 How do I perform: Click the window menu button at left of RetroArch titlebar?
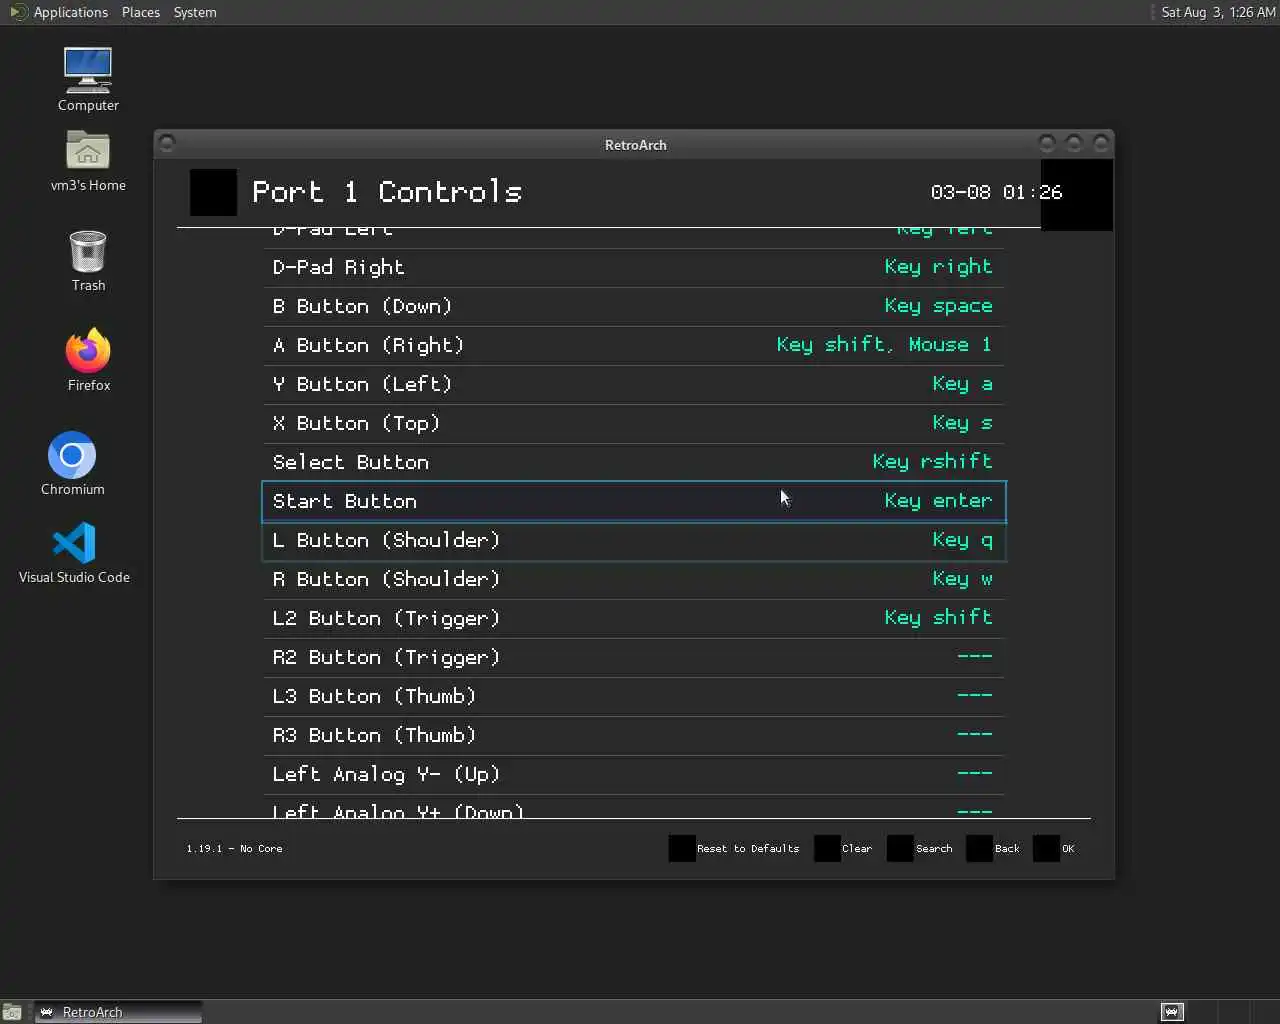click(x=167, y=143)
